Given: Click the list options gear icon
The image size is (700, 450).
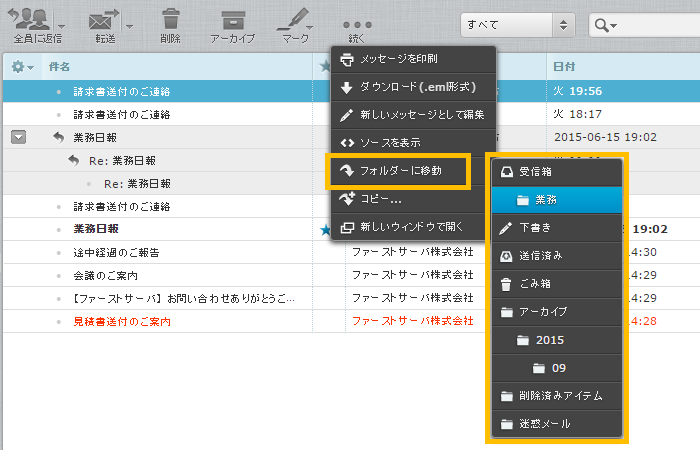Looking at the screenshot, I should (19, 67).
